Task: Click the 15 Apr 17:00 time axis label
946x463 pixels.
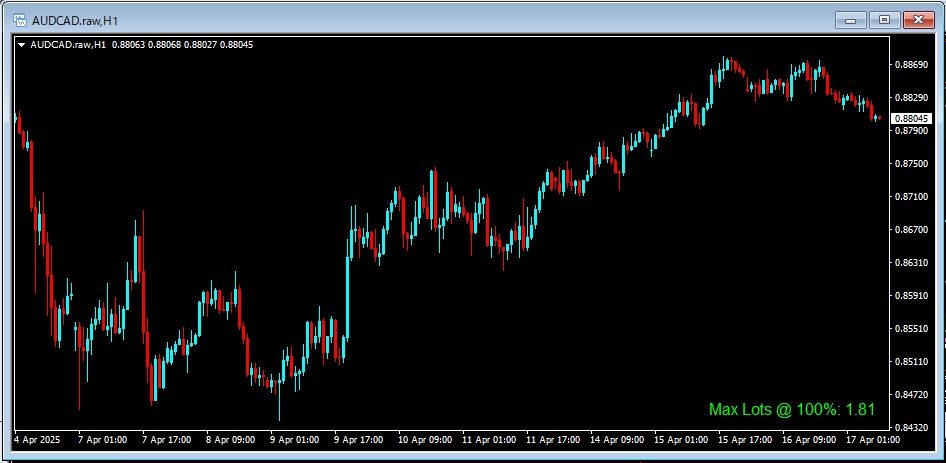Action: [744, 440]
